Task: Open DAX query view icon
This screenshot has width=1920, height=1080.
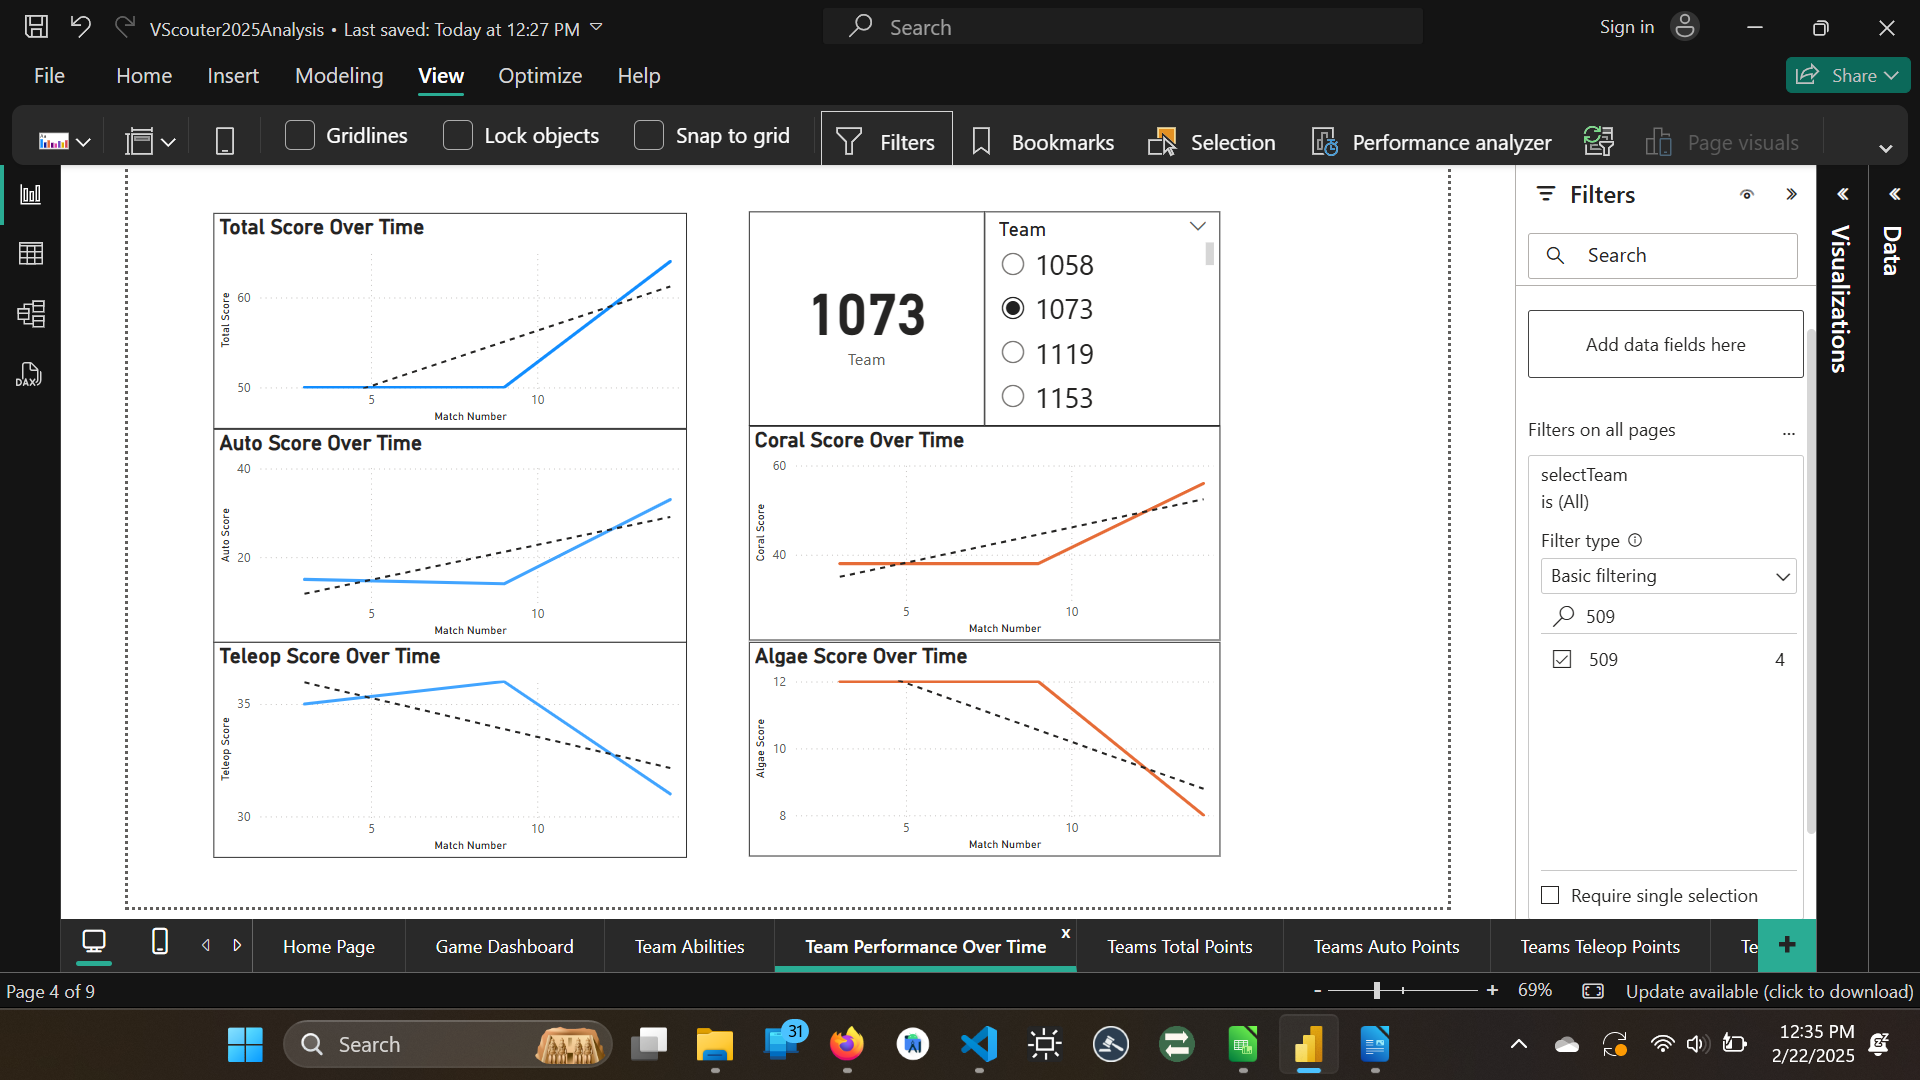Action: pos(29,375)
